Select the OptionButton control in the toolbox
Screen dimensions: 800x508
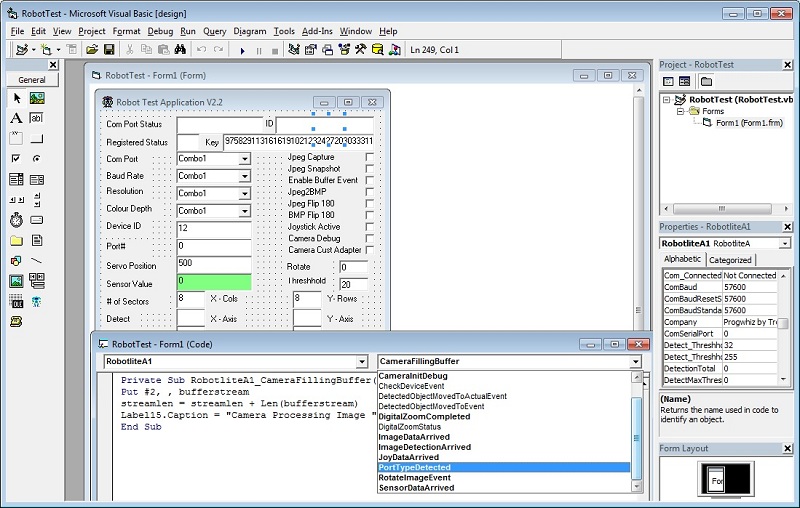(x=37, y=159)
